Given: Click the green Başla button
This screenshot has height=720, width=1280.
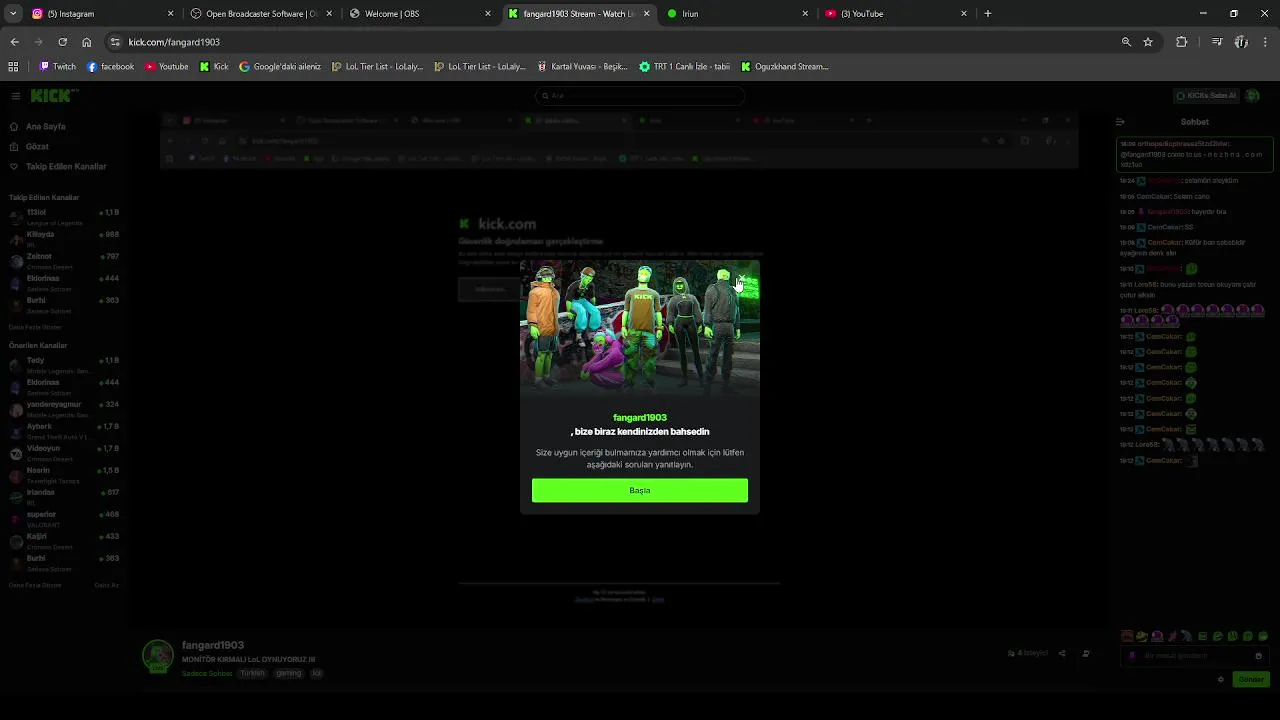Looking at the screenshot, I should (640, 490).
